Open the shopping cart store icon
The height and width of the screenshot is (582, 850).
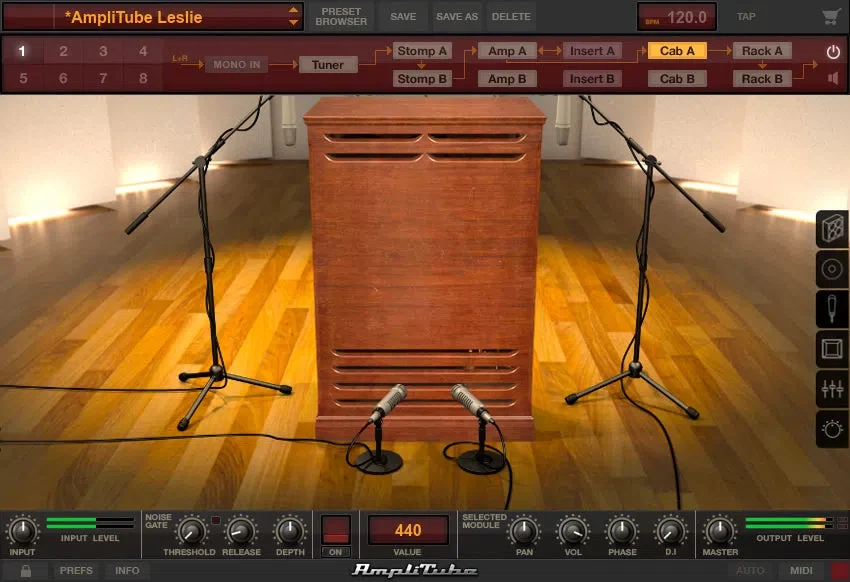coord(830,17)
